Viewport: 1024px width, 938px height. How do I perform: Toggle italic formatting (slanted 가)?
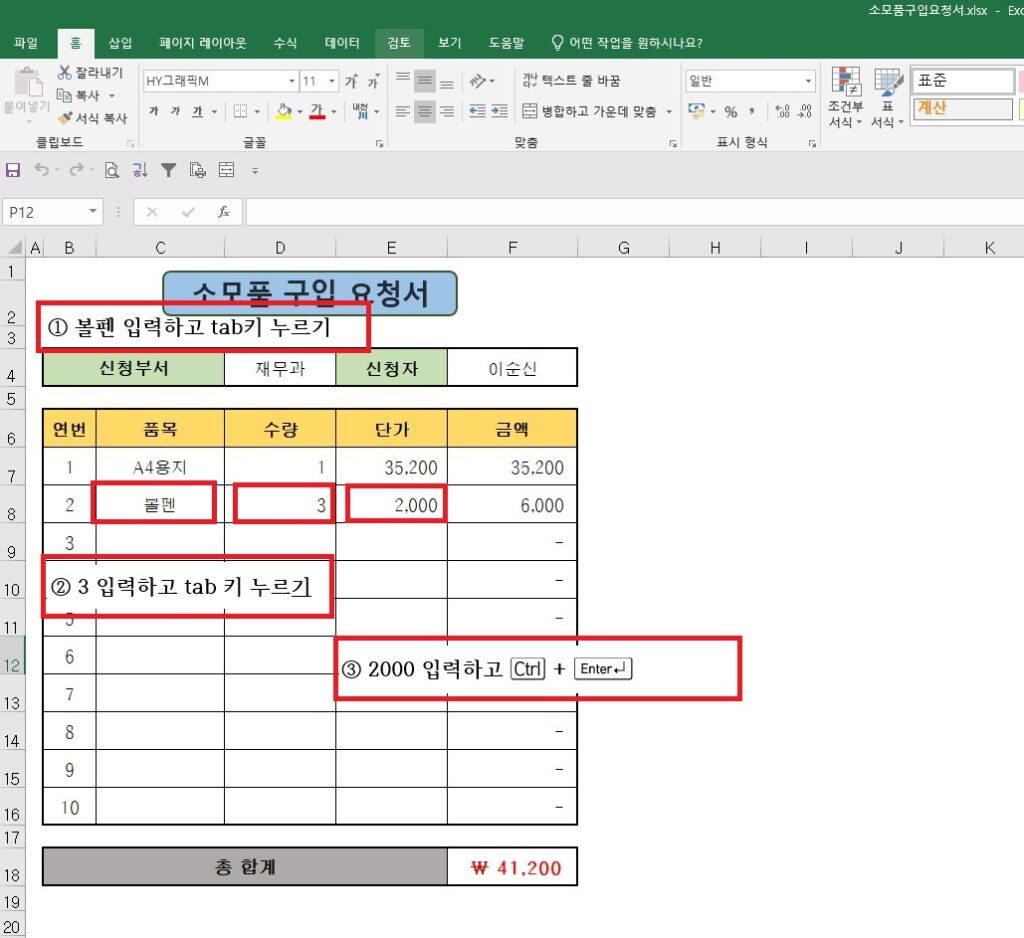(x=175, y=111)
